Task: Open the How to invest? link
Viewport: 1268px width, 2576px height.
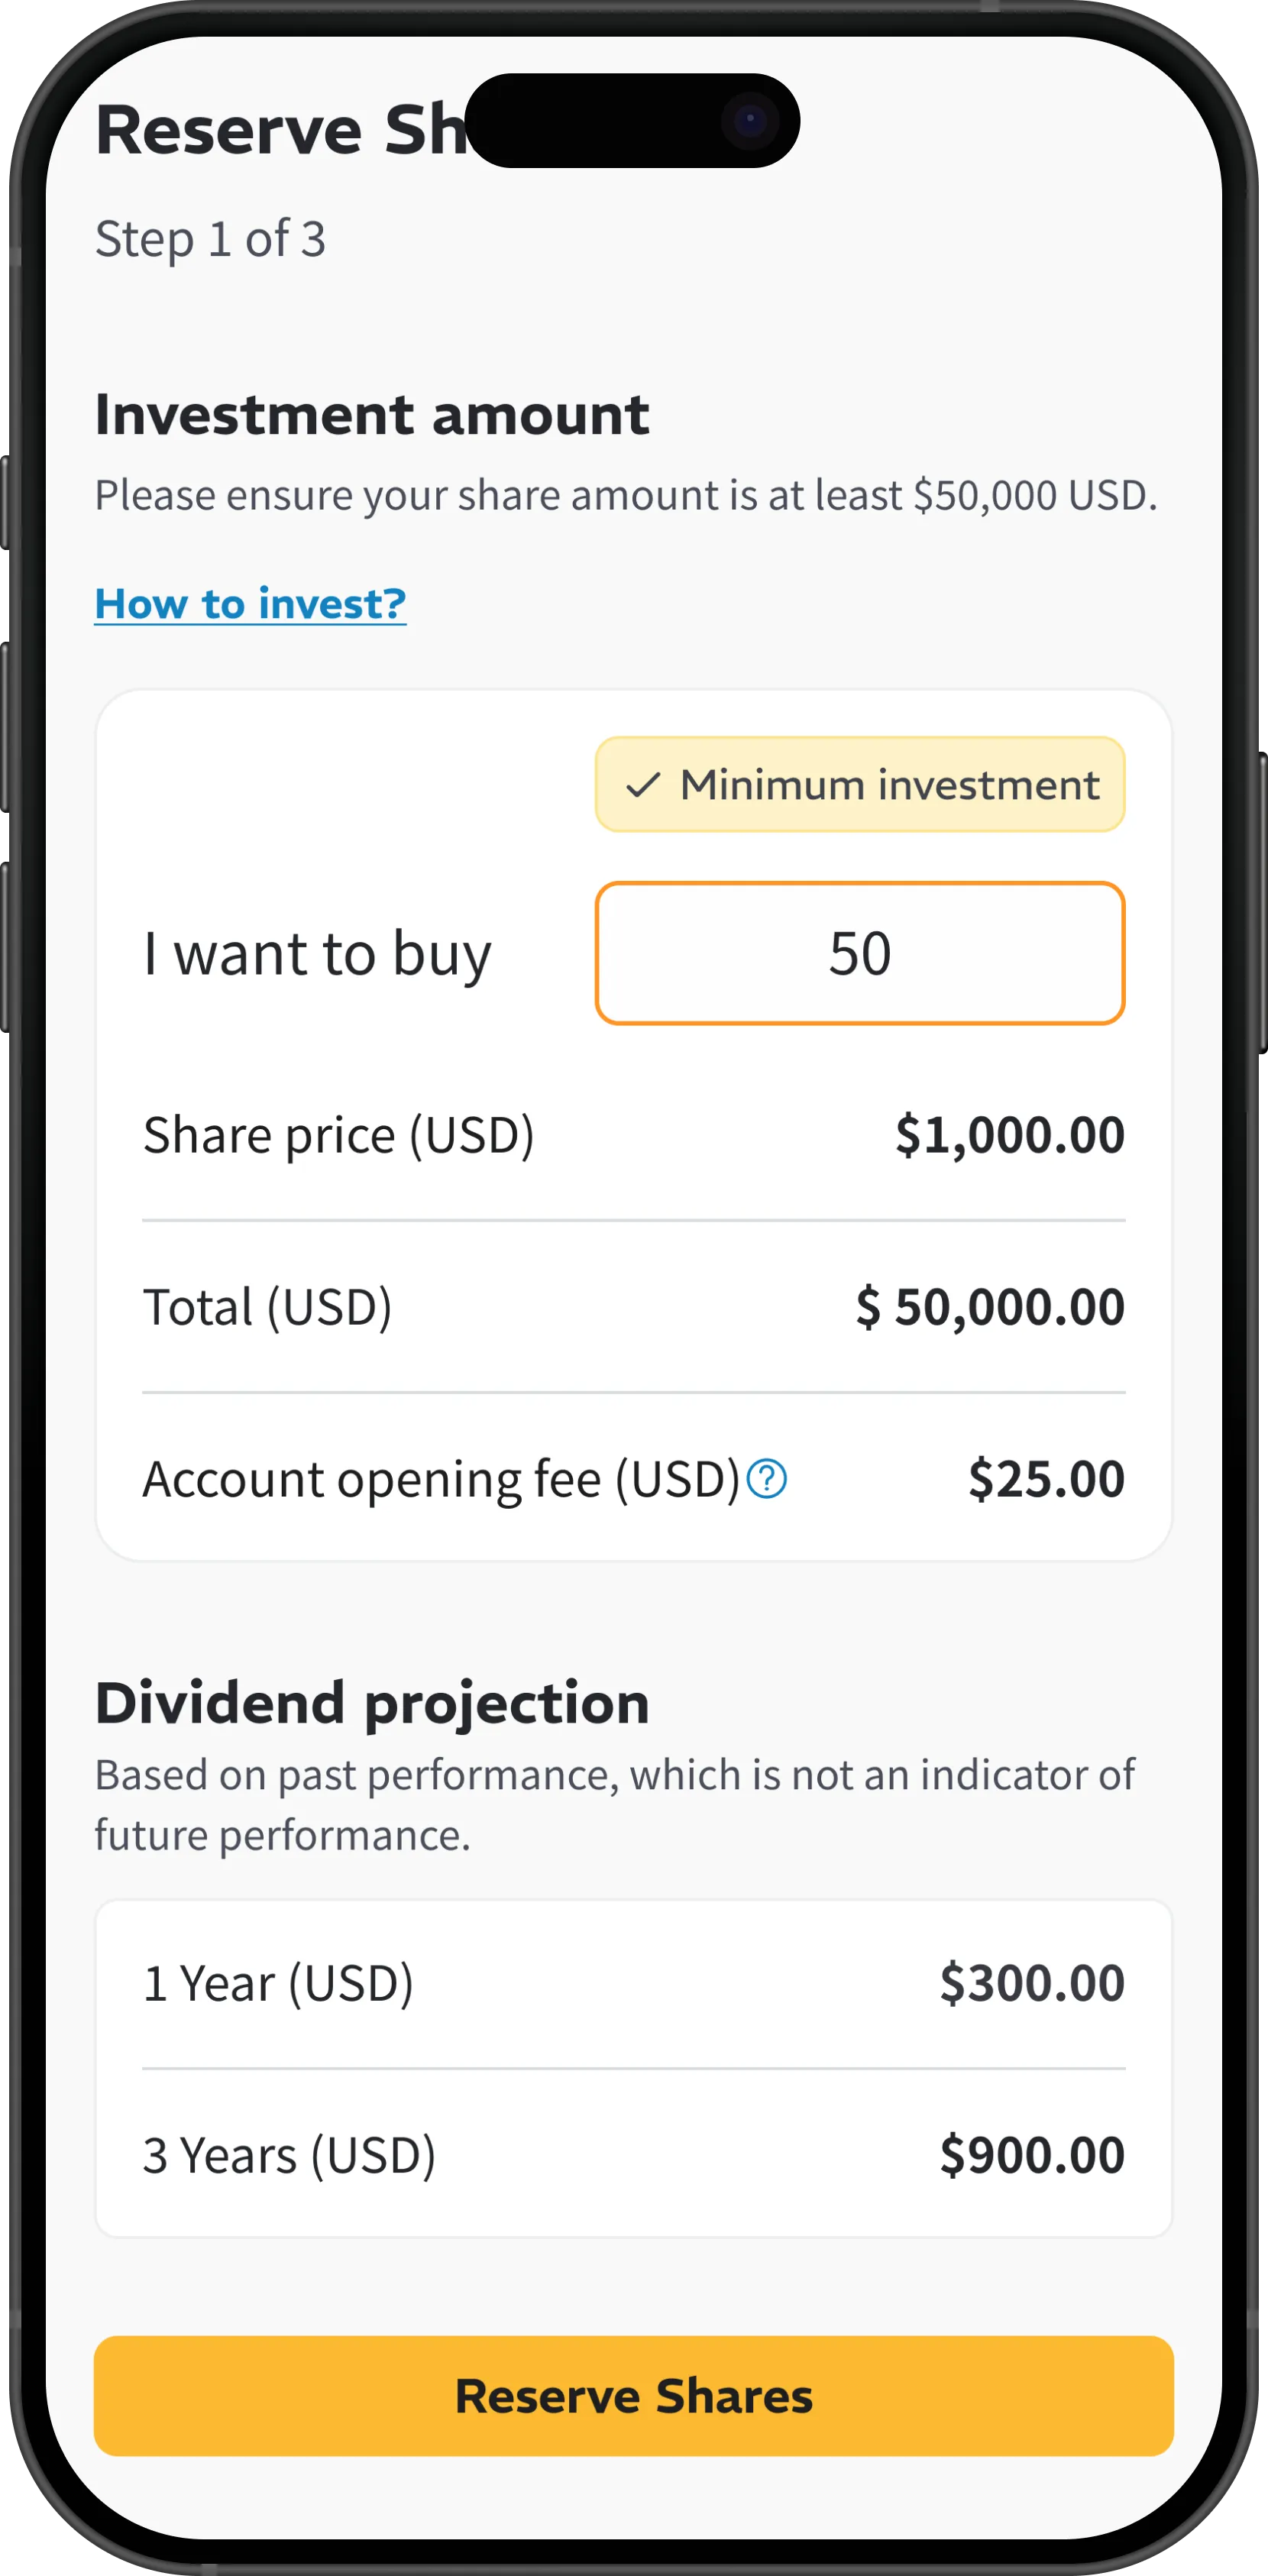Action: click(x=250, y=604)
